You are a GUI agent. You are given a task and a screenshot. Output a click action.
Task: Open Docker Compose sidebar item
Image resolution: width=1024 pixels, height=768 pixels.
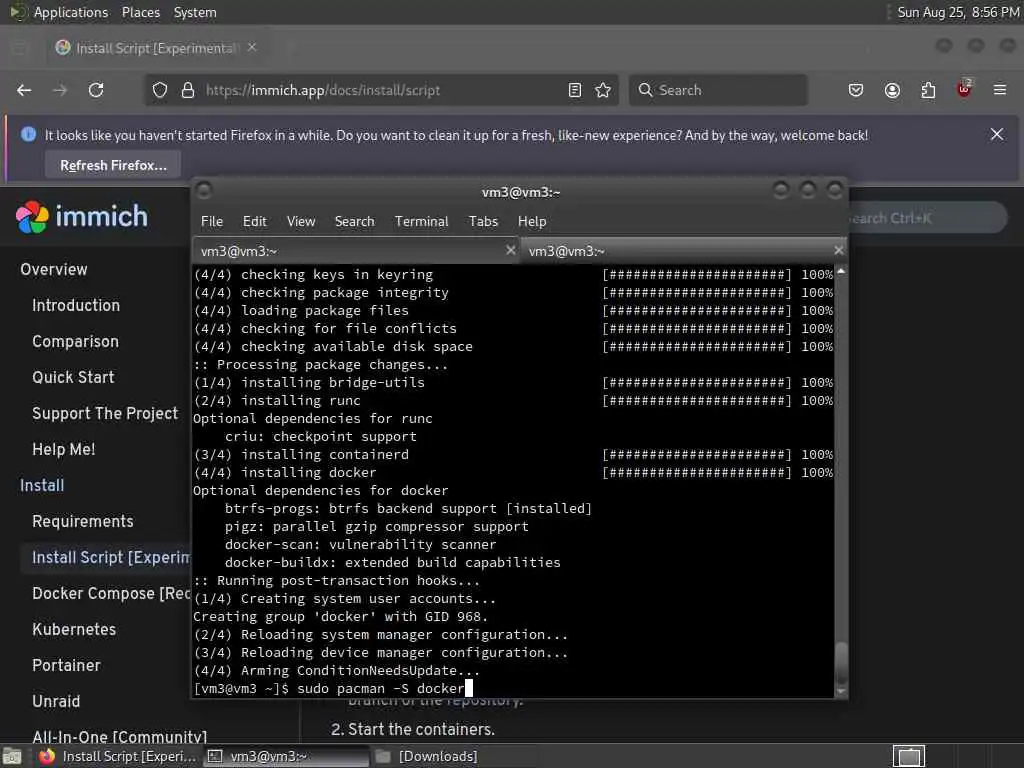point(110,593)
